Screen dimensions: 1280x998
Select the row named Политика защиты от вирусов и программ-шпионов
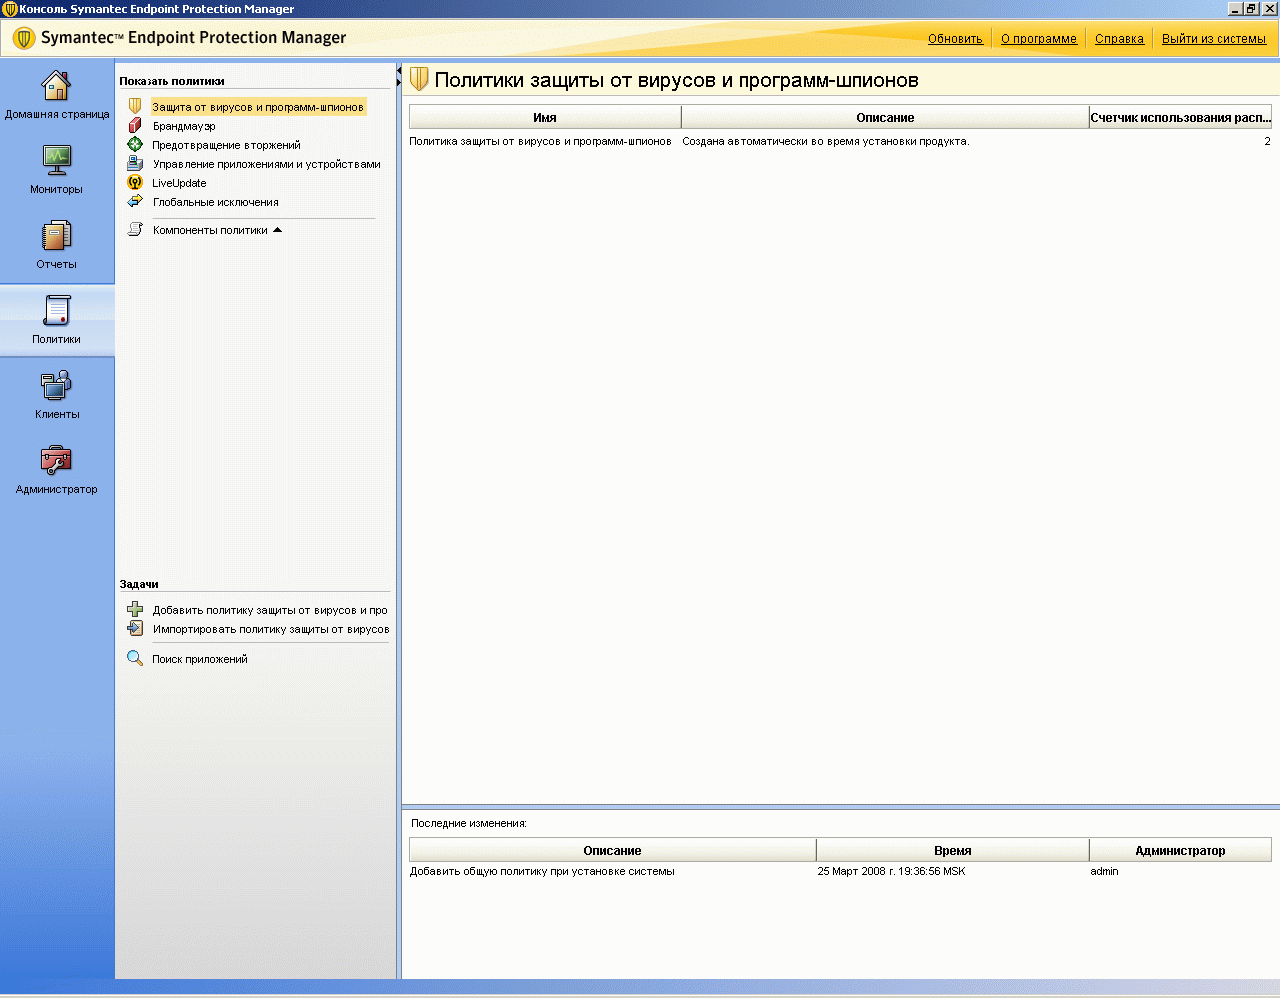[x=840, y=141]
